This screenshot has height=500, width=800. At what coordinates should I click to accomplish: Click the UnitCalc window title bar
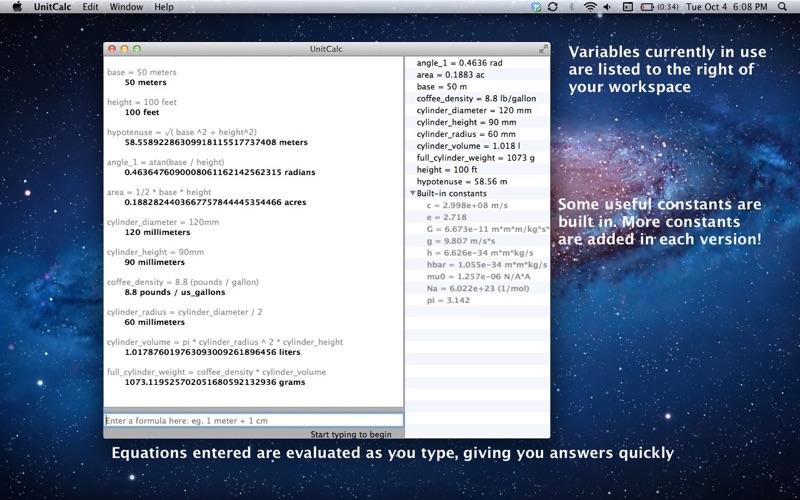point(327,49)
